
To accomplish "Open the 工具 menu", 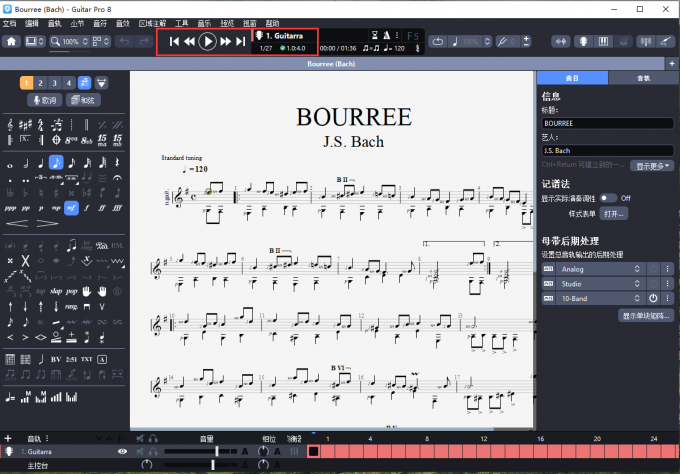I will (181, 22).
